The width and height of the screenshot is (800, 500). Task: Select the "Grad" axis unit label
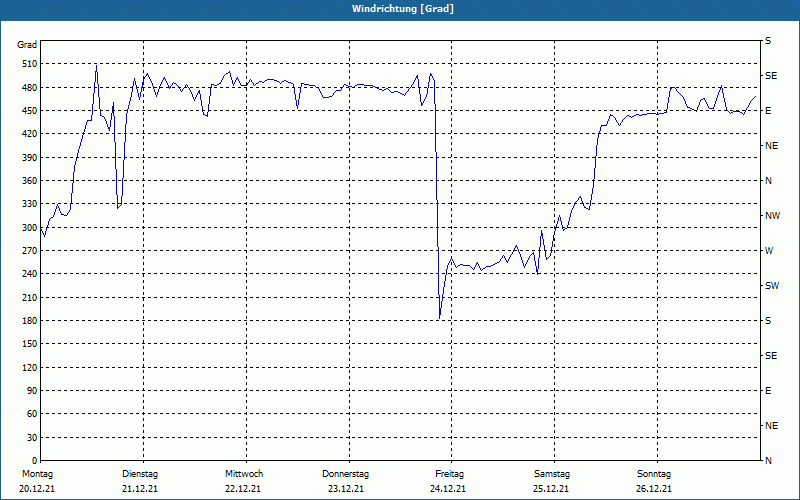(x=27, y=45)
